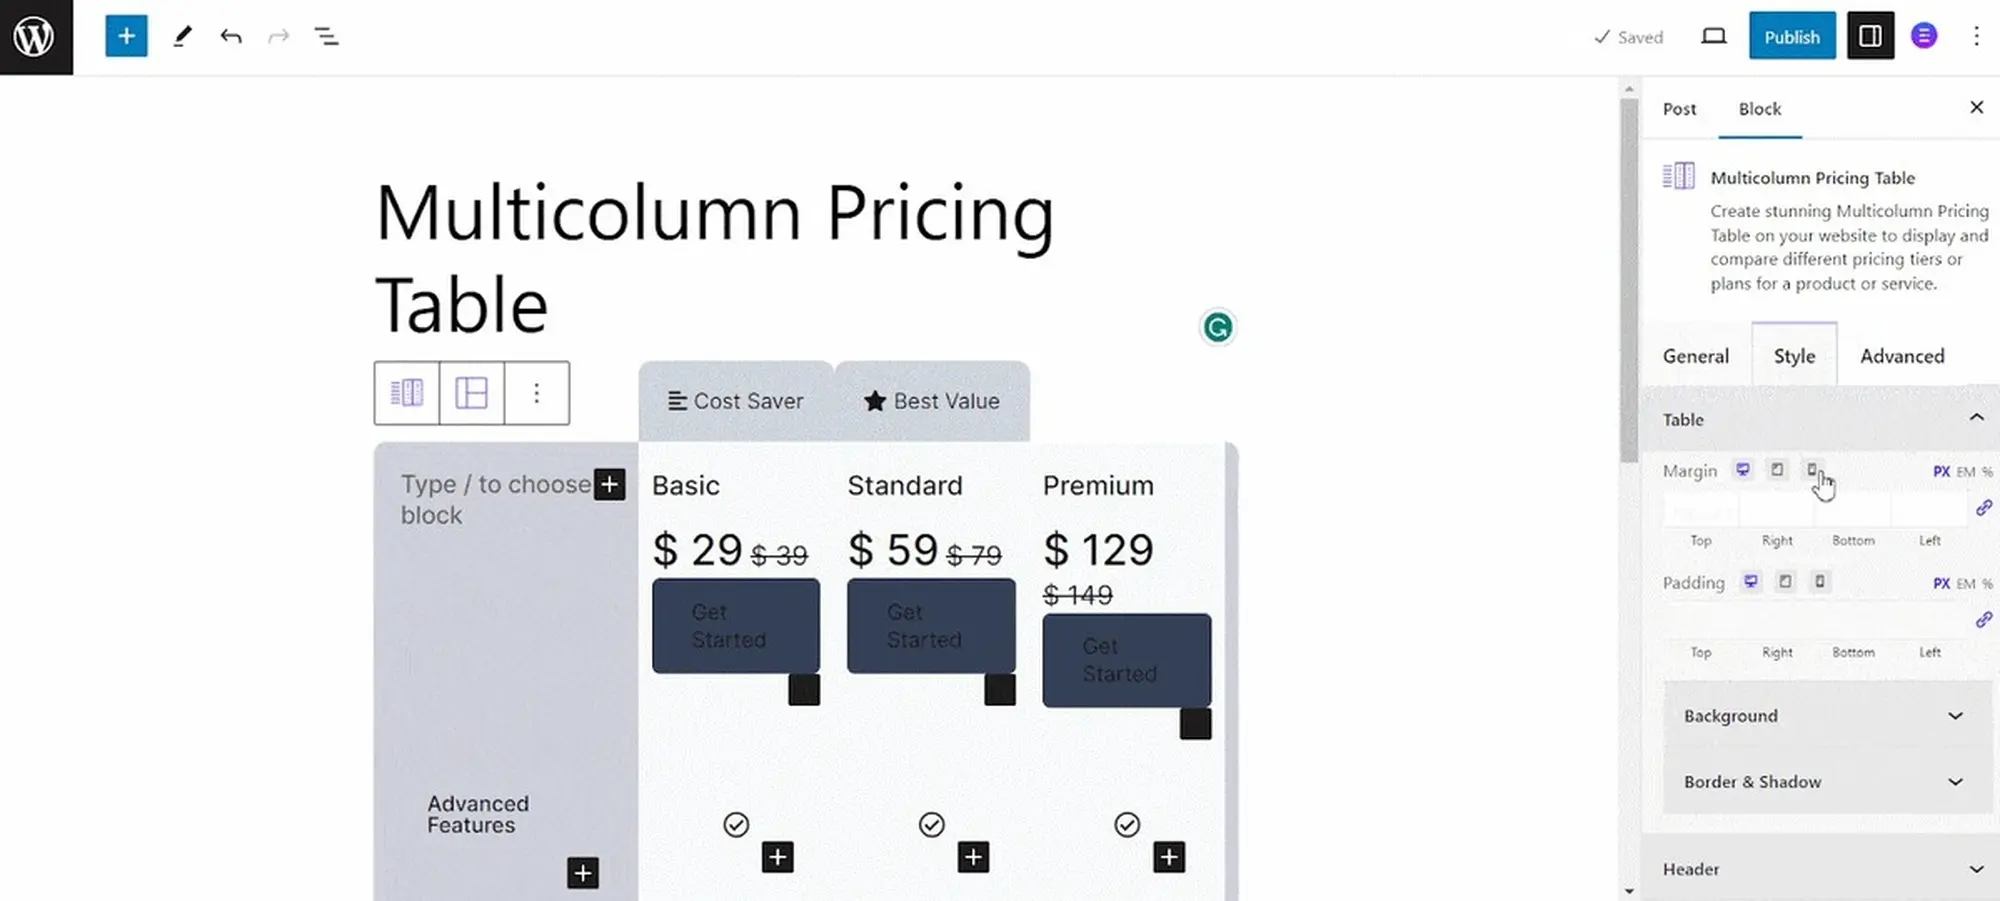Viewport: 2000px width, 901px height.
Task: Click the undo arrow in top toolbar
Action: [x=231, y=37]
